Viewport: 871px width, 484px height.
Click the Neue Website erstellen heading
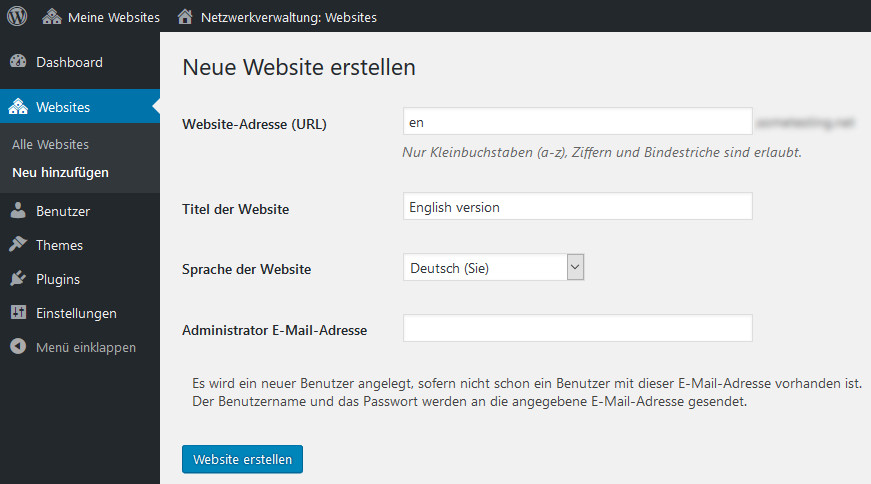pyautogui.click(x=299, y=67)
